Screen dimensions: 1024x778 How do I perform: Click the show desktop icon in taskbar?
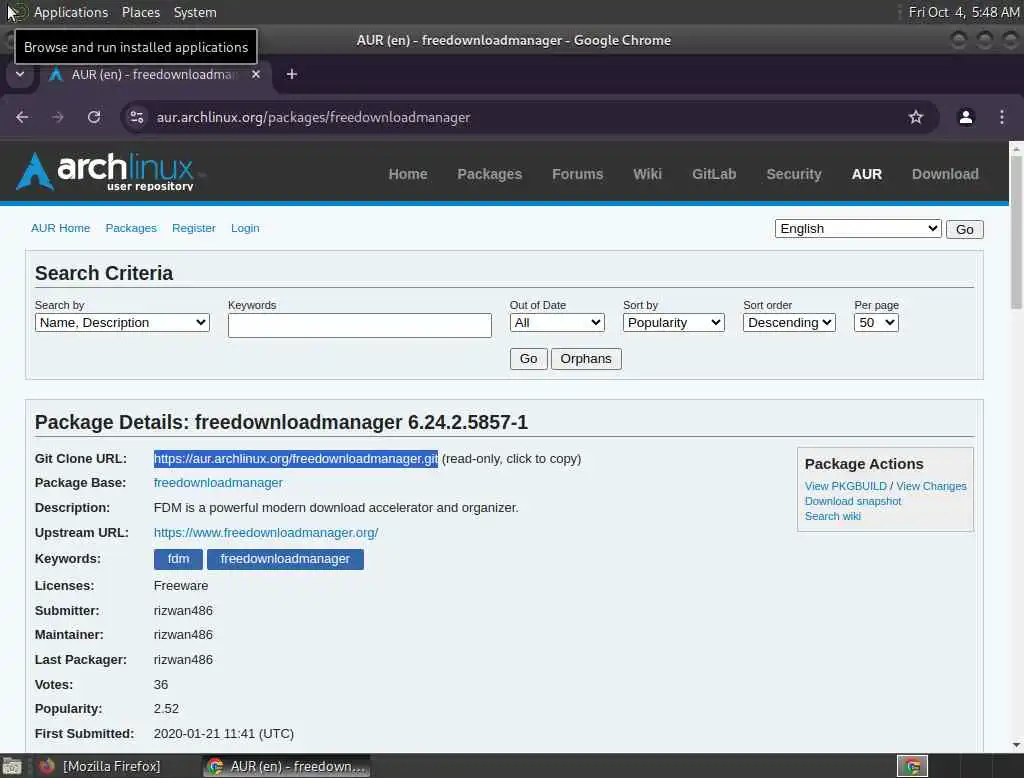[12, 766]
